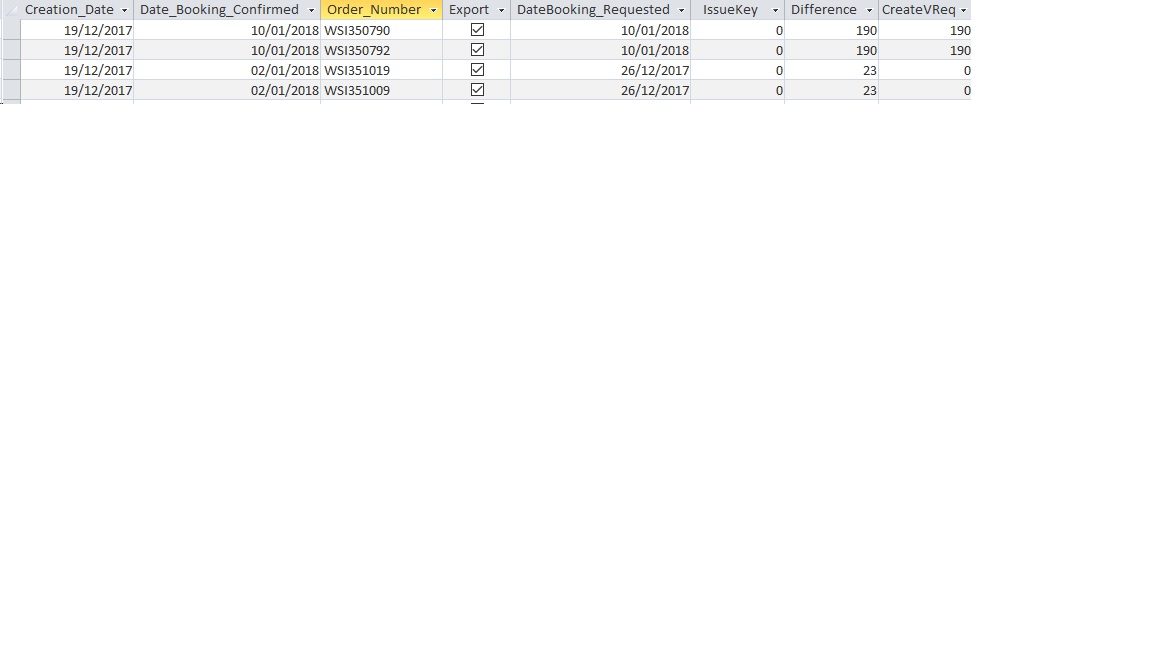Open the Date_Booking_Confirmed column dropdown arrow
The width and height of the screenshot is (1152, 648).
pyautogui.click(x=311, y=10)
